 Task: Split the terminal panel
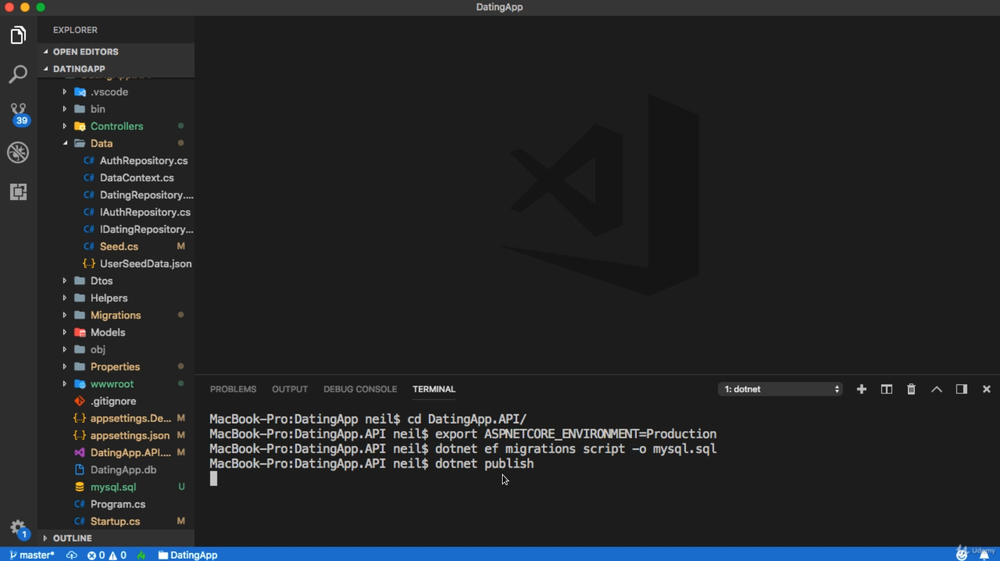coord(886,389)
